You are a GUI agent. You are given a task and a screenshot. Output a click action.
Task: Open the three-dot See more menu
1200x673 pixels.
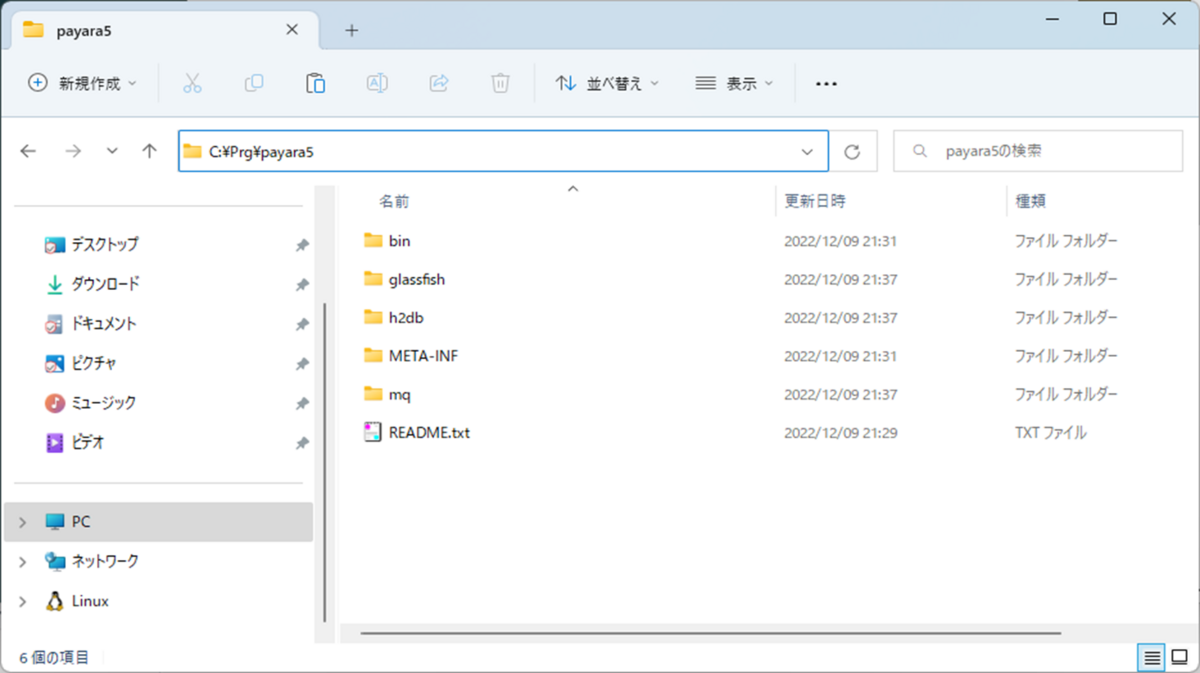(x=826, y=84)
